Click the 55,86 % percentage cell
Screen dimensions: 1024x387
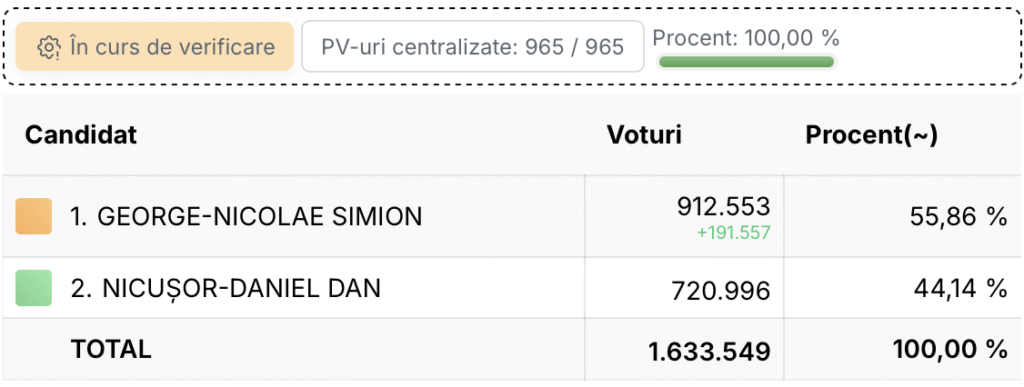tap(959, 217)
